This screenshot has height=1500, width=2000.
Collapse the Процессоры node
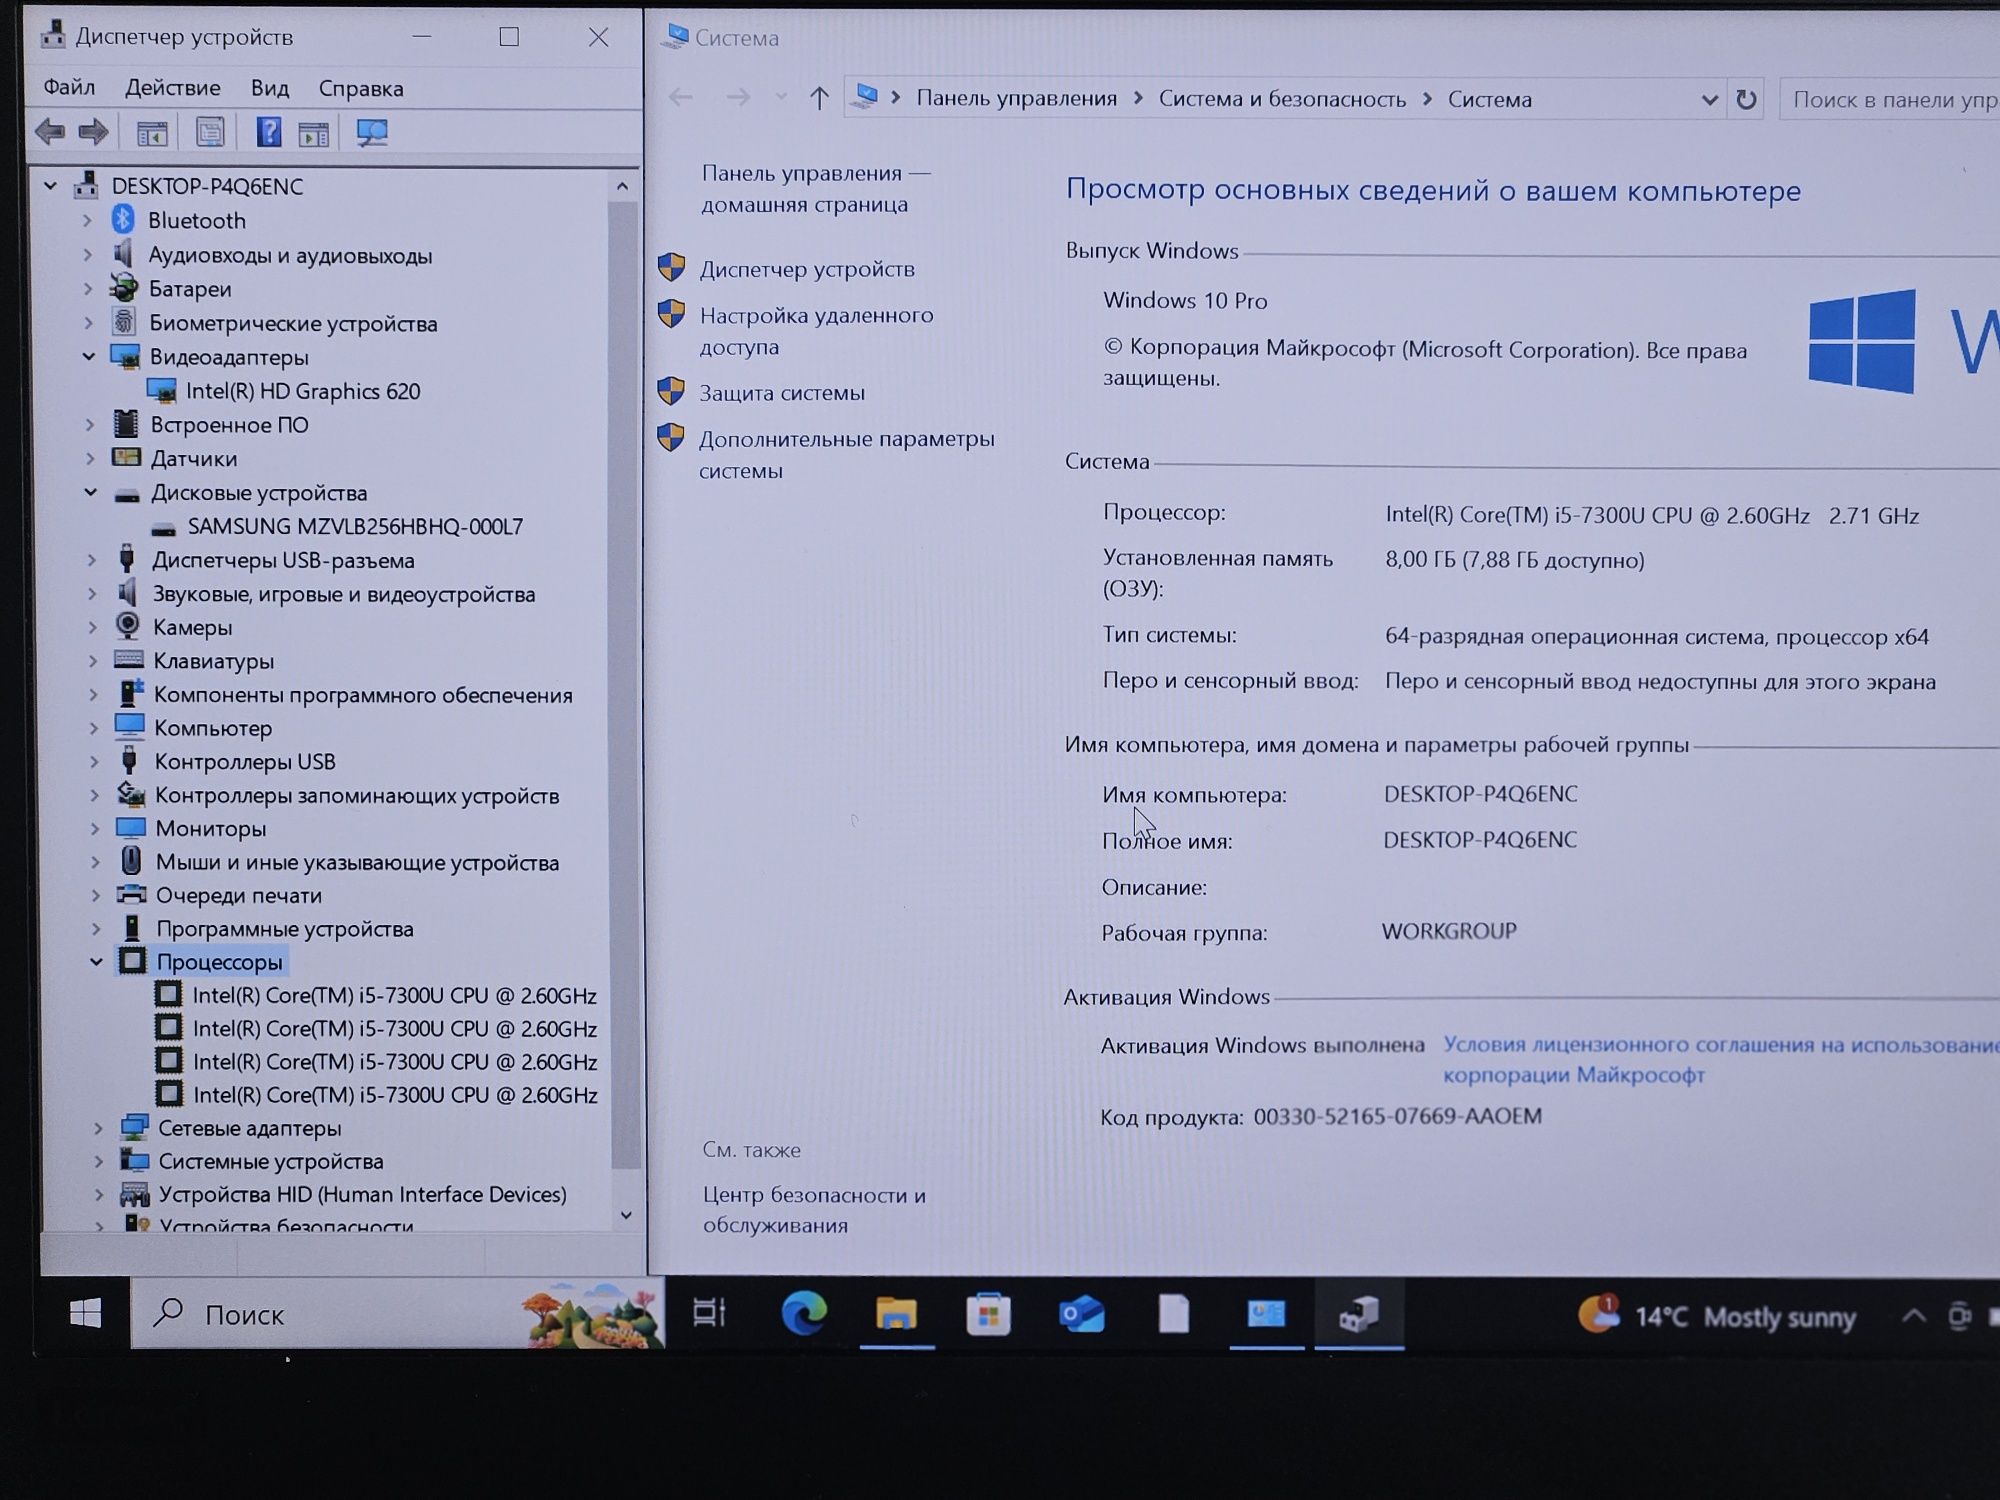(x=96, y=962)
